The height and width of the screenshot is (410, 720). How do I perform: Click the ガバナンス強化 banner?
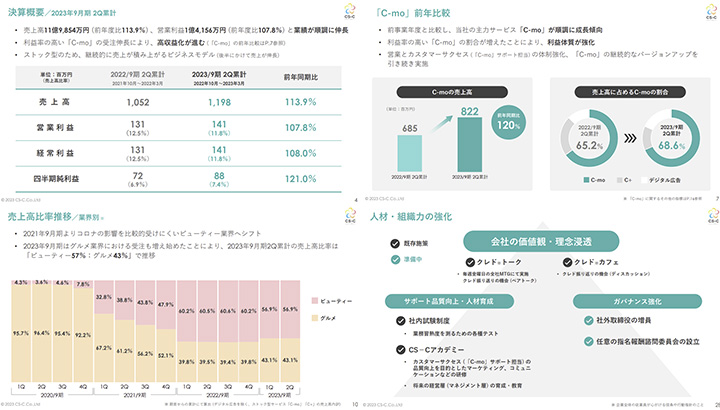[637, 301]
